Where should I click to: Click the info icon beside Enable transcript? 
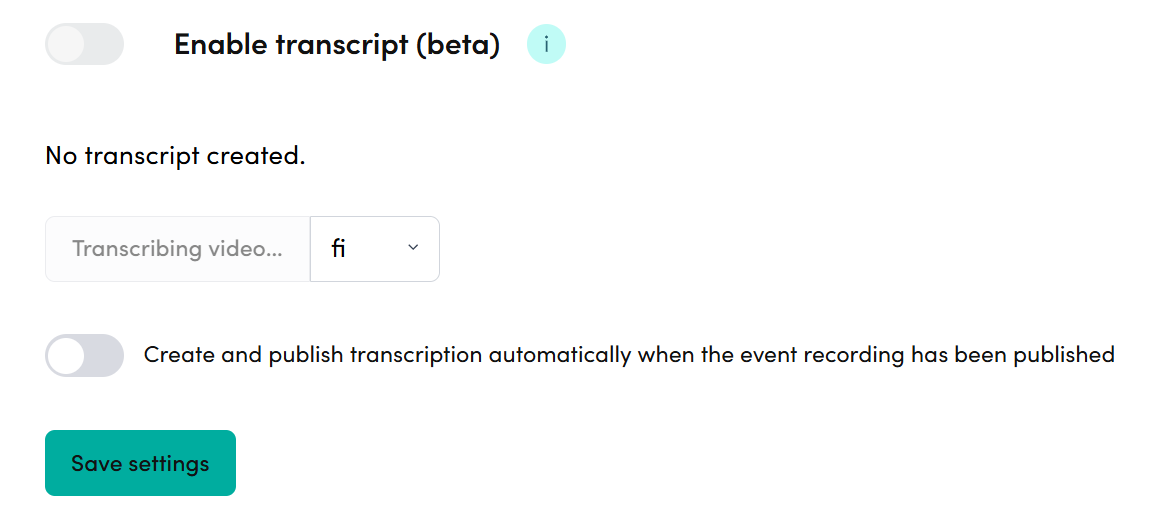click(546, 45)
